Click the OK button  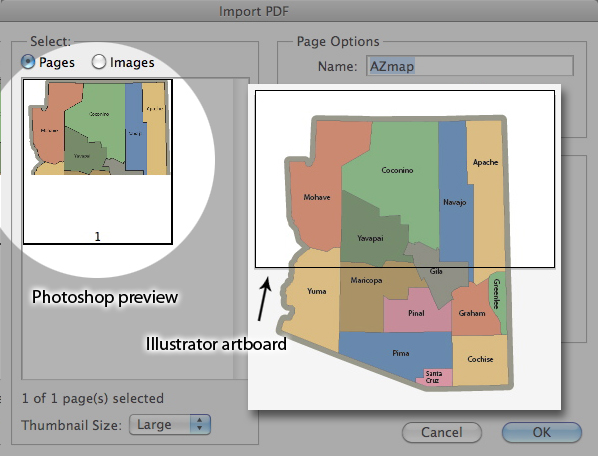pyautogui.click(x=542, y=432)
